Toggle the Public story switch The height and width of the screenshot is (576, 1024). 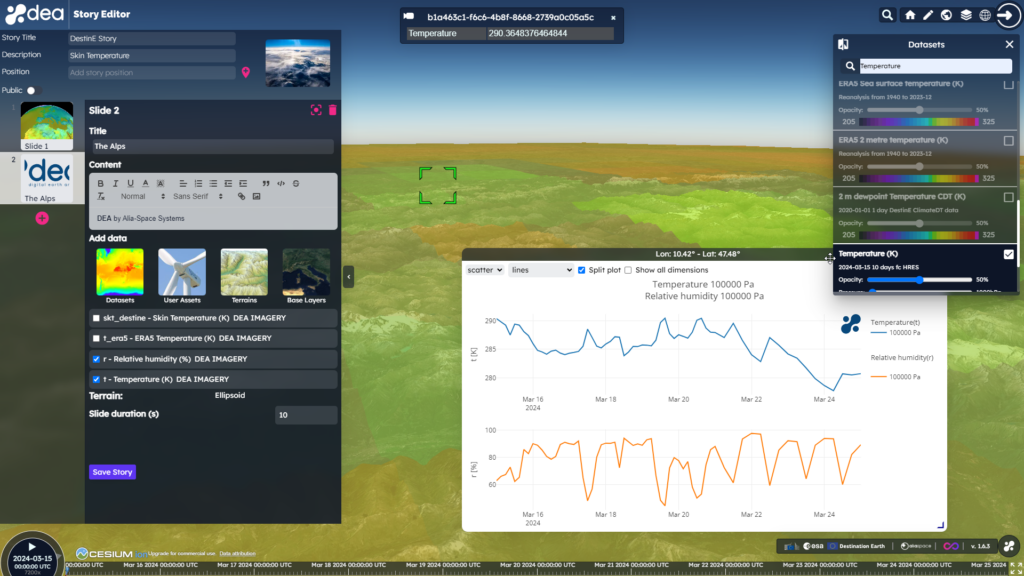33,90
